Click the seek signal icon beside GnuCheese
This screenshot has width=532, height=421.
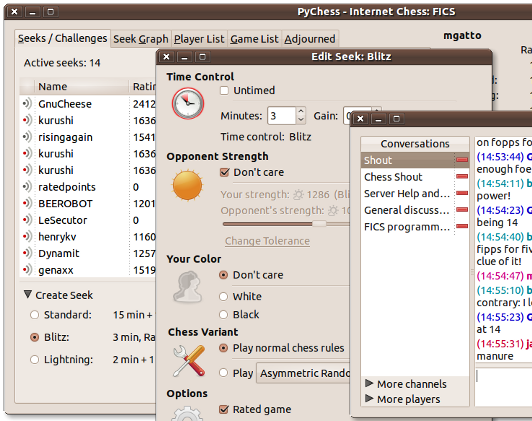[x=27, y=103]
